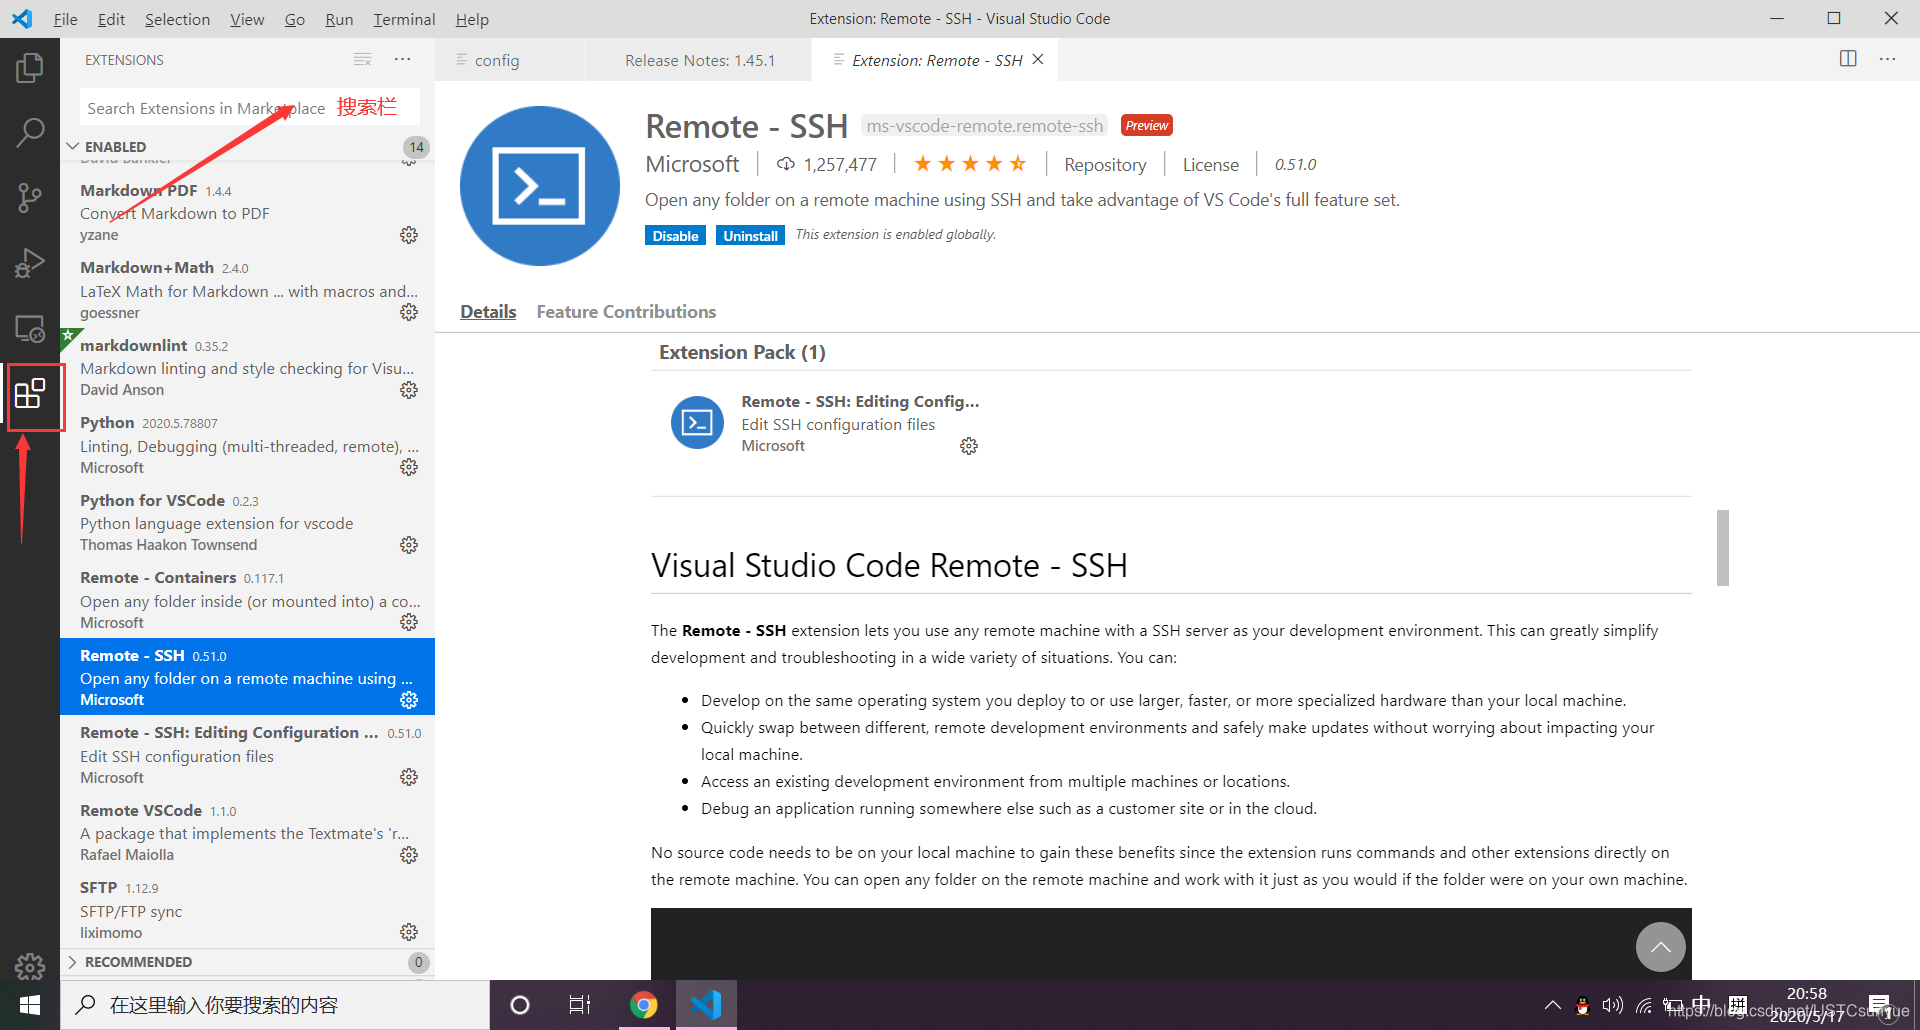Screen dimensions: 1920x1030
Task: Open Task View on taskbar
Action: (580, 1005)
